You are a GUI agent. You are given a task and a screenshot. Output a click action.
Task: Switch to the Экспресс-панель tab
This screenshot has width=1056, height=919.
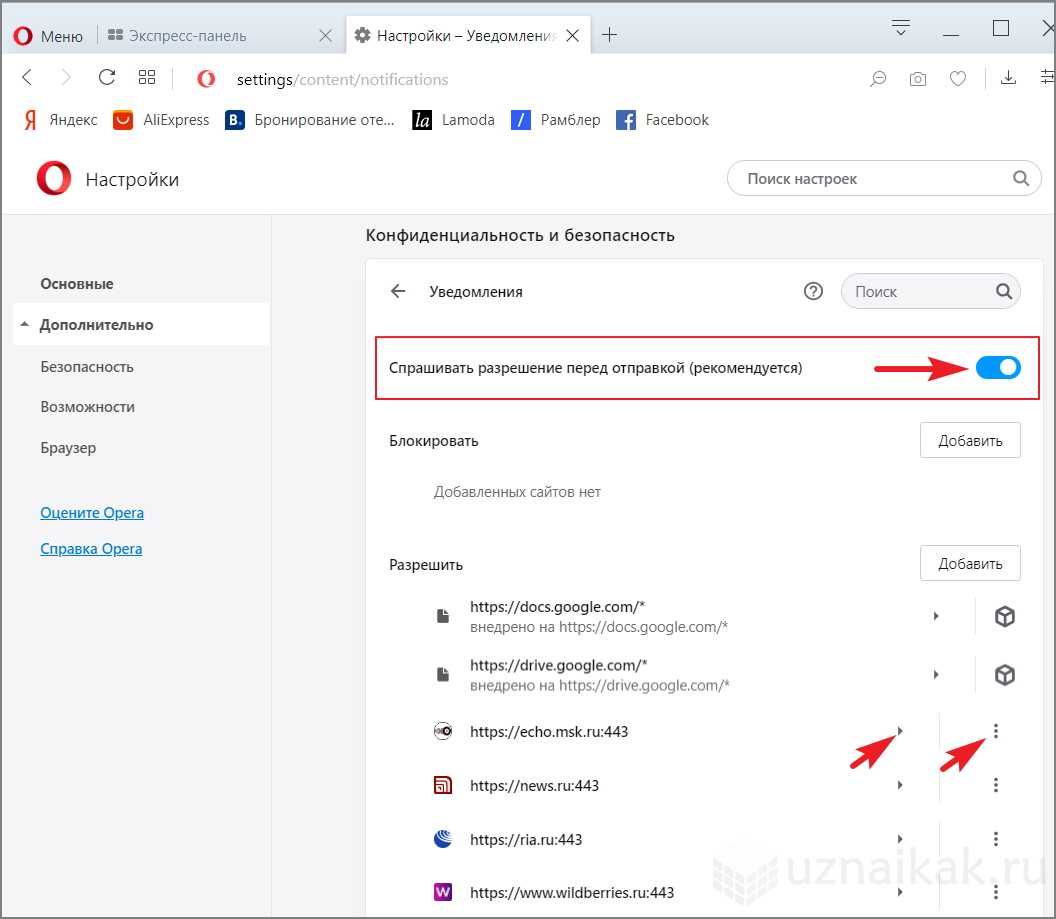point(187,36)
